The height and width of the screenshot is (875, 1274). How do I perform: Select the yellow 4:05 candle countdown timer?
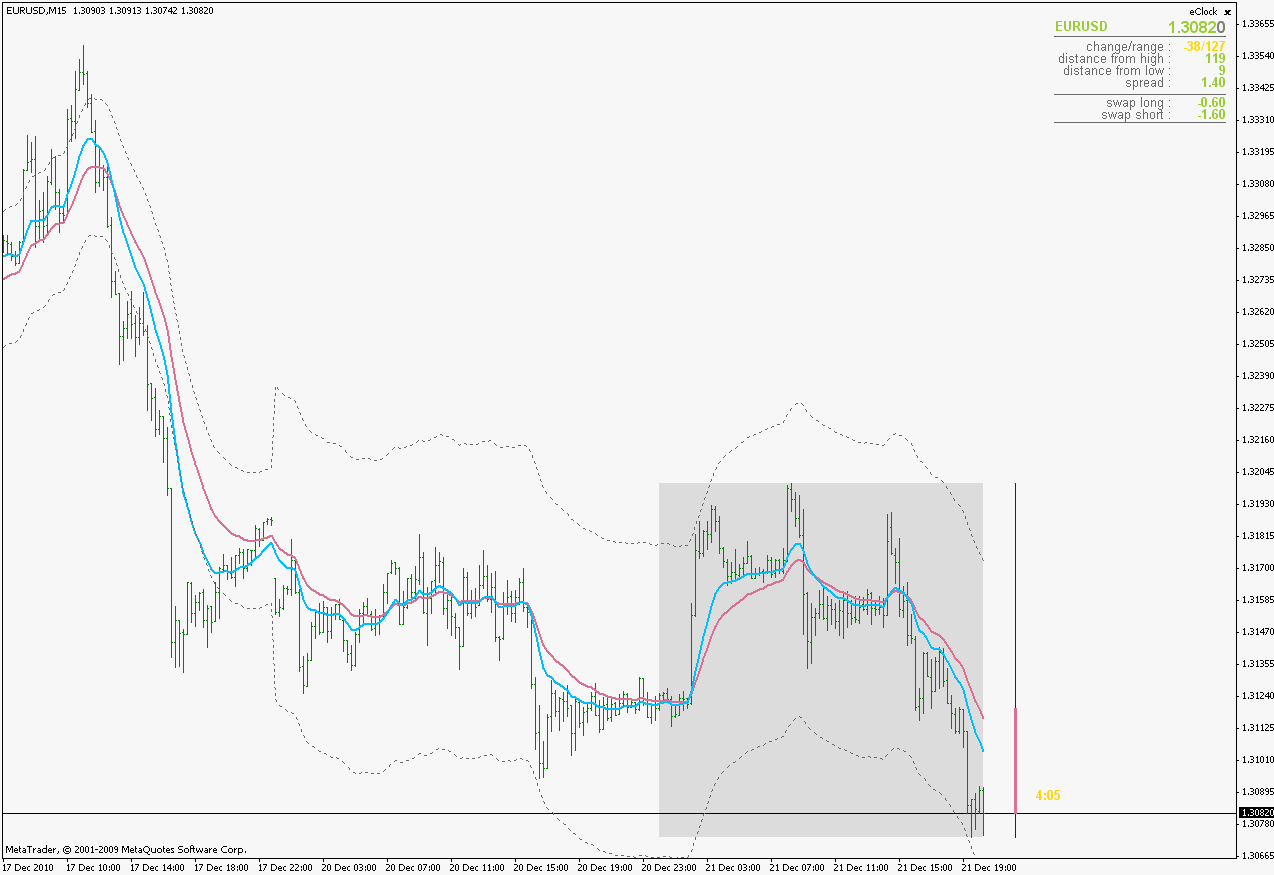1048,796
